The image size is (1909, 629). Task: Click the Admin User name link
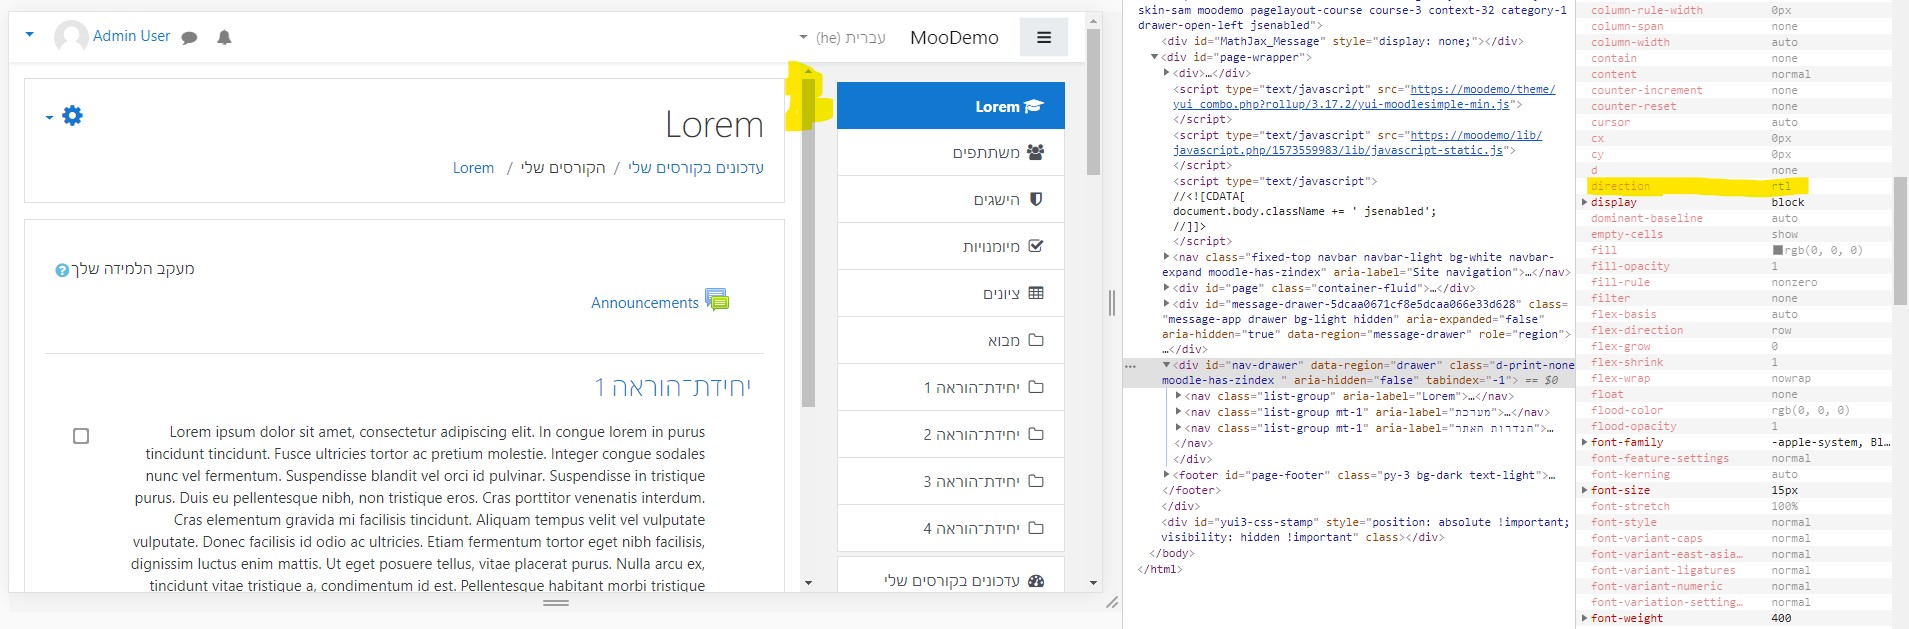coord(131,36)
